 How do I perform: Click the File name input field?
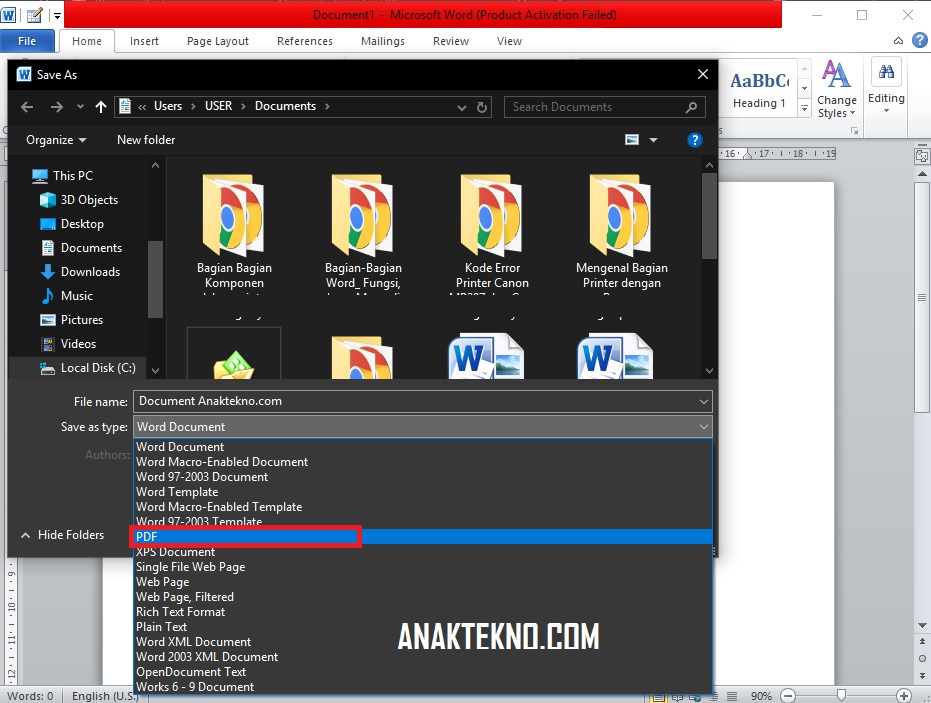coord(423,401)
